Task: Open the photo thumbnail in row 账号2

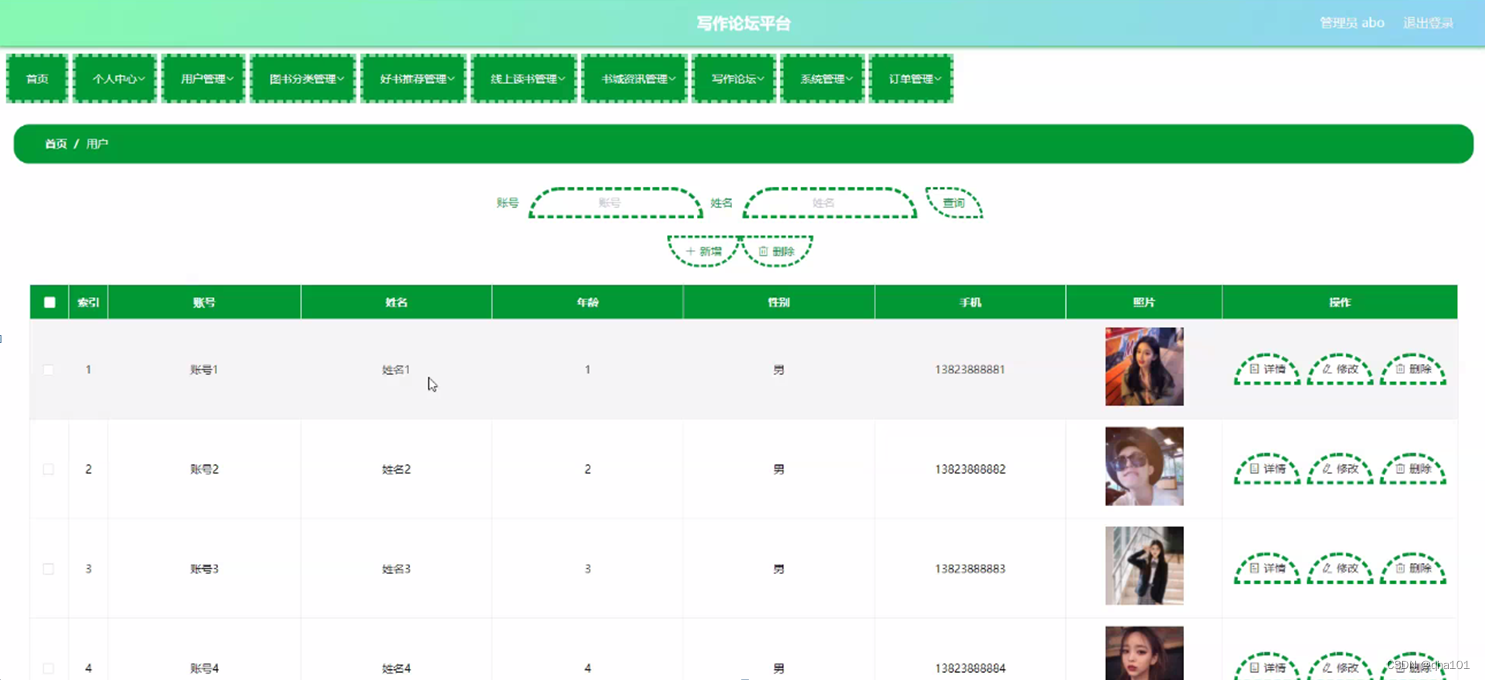Action: (x=1144, y=466)
